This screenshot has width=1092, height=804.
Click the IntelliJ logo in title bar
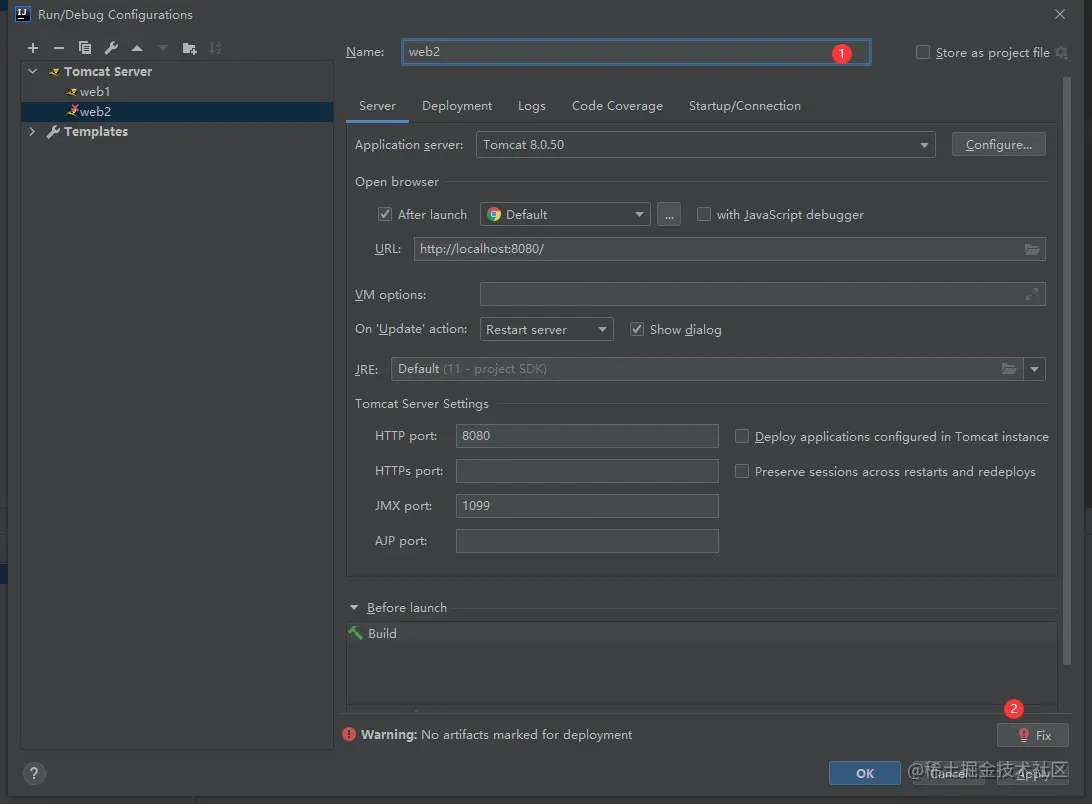coord(22,14)
